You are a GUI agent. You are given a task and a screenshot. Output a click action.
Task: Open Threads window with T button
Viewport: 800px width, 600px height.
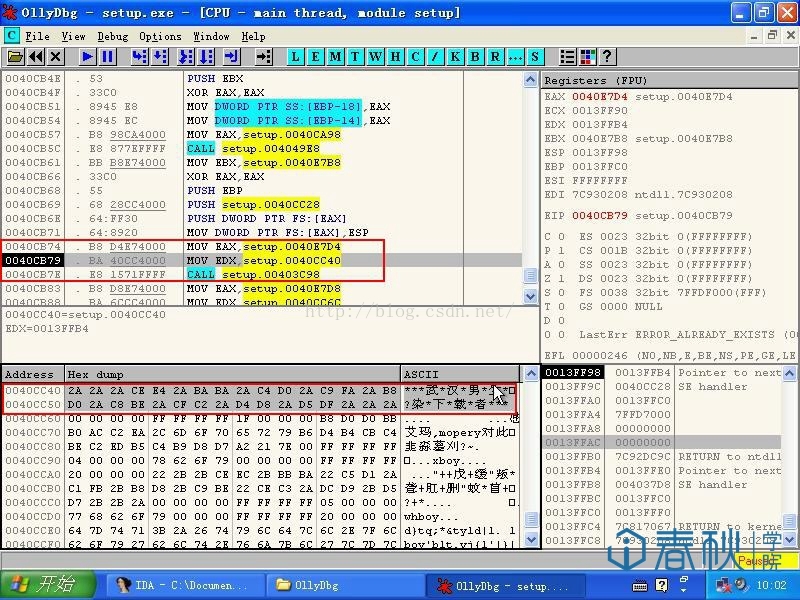pos(355,56)
